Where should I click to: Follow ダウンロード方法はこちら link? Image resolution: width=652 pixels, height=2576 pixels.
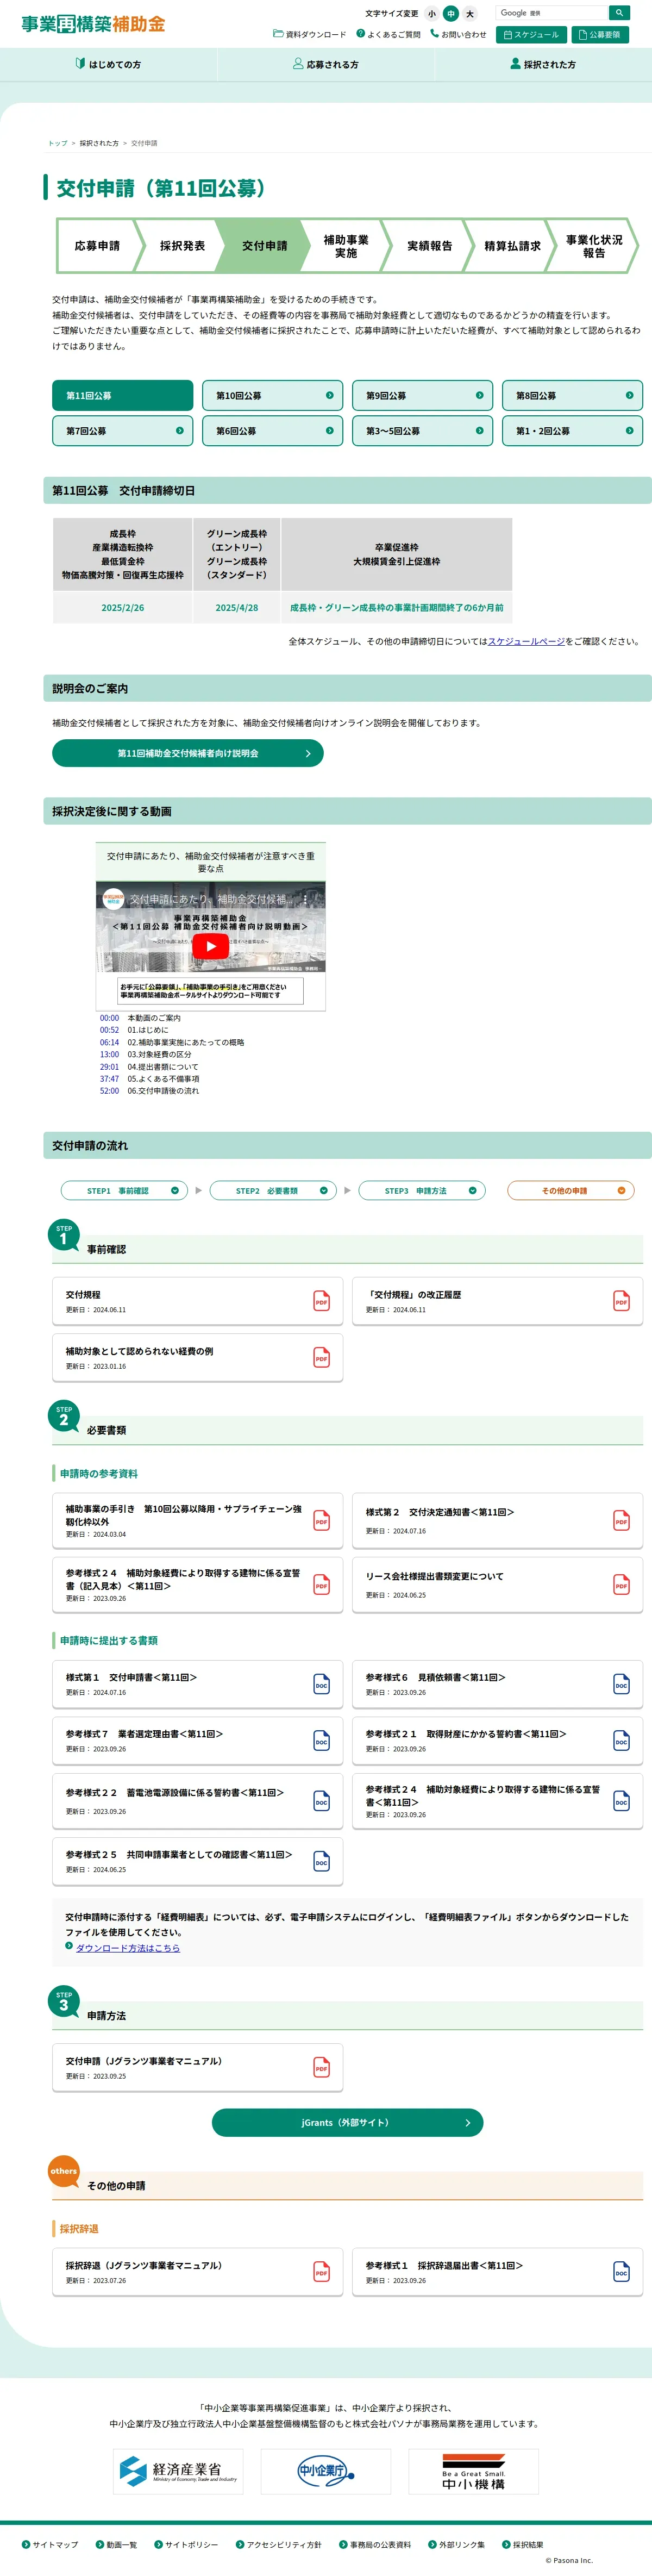click(x=128, y=1948)
